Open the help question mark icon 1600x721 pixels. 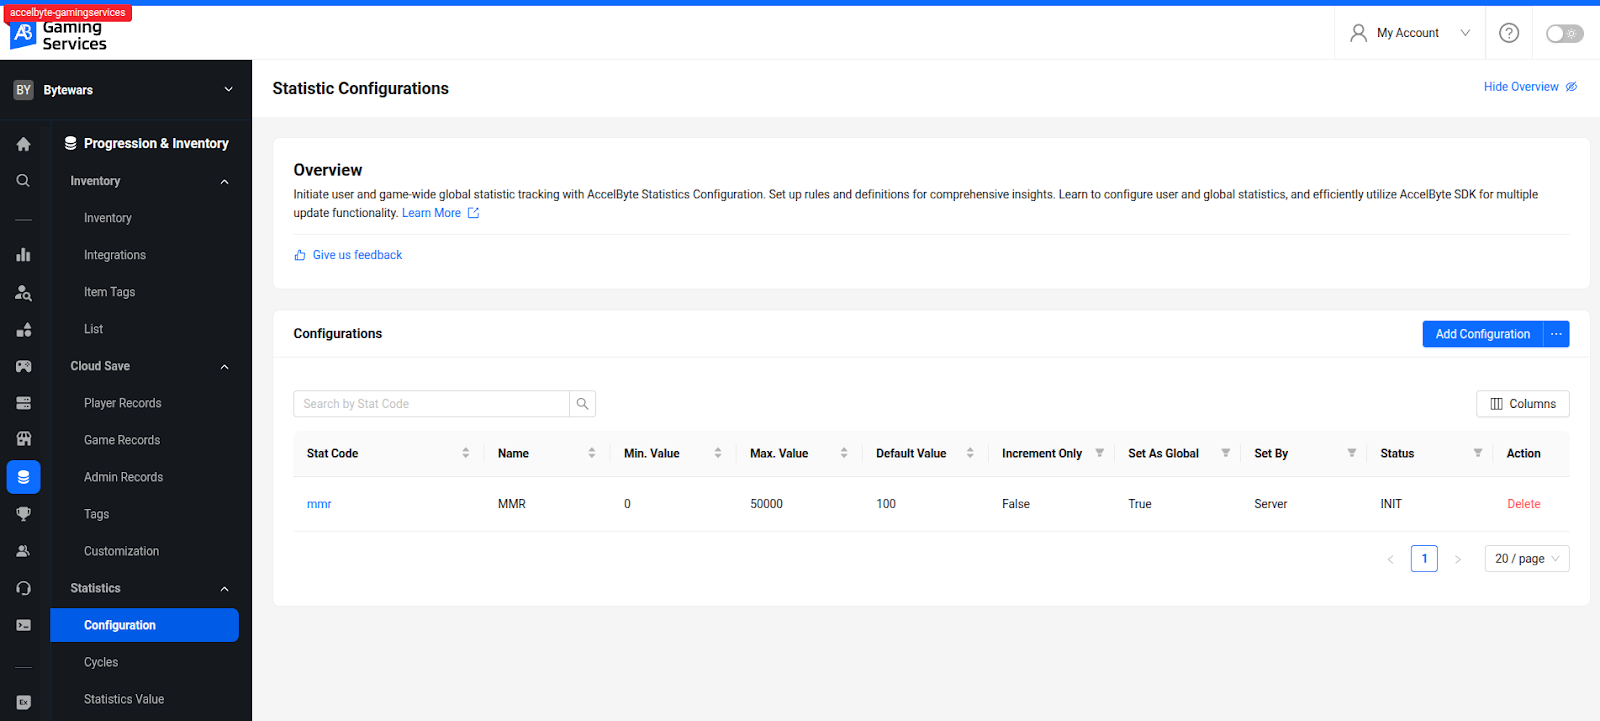1509,33
